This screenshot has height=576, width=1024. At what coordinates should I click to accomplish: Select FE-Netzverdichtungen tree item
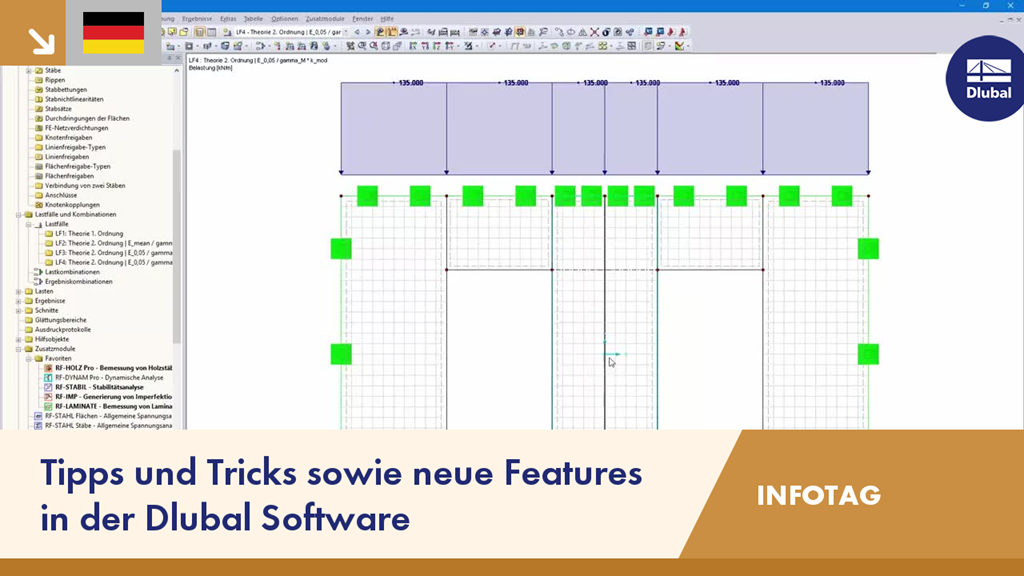coord(76,128)
